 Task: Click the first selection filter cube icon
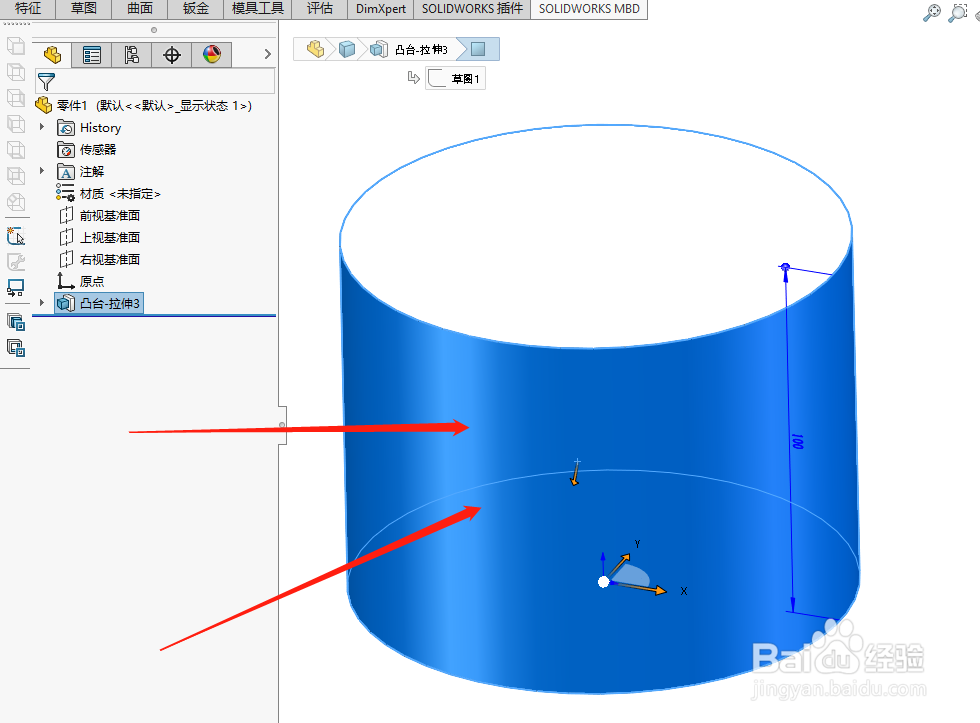(16, 46)
